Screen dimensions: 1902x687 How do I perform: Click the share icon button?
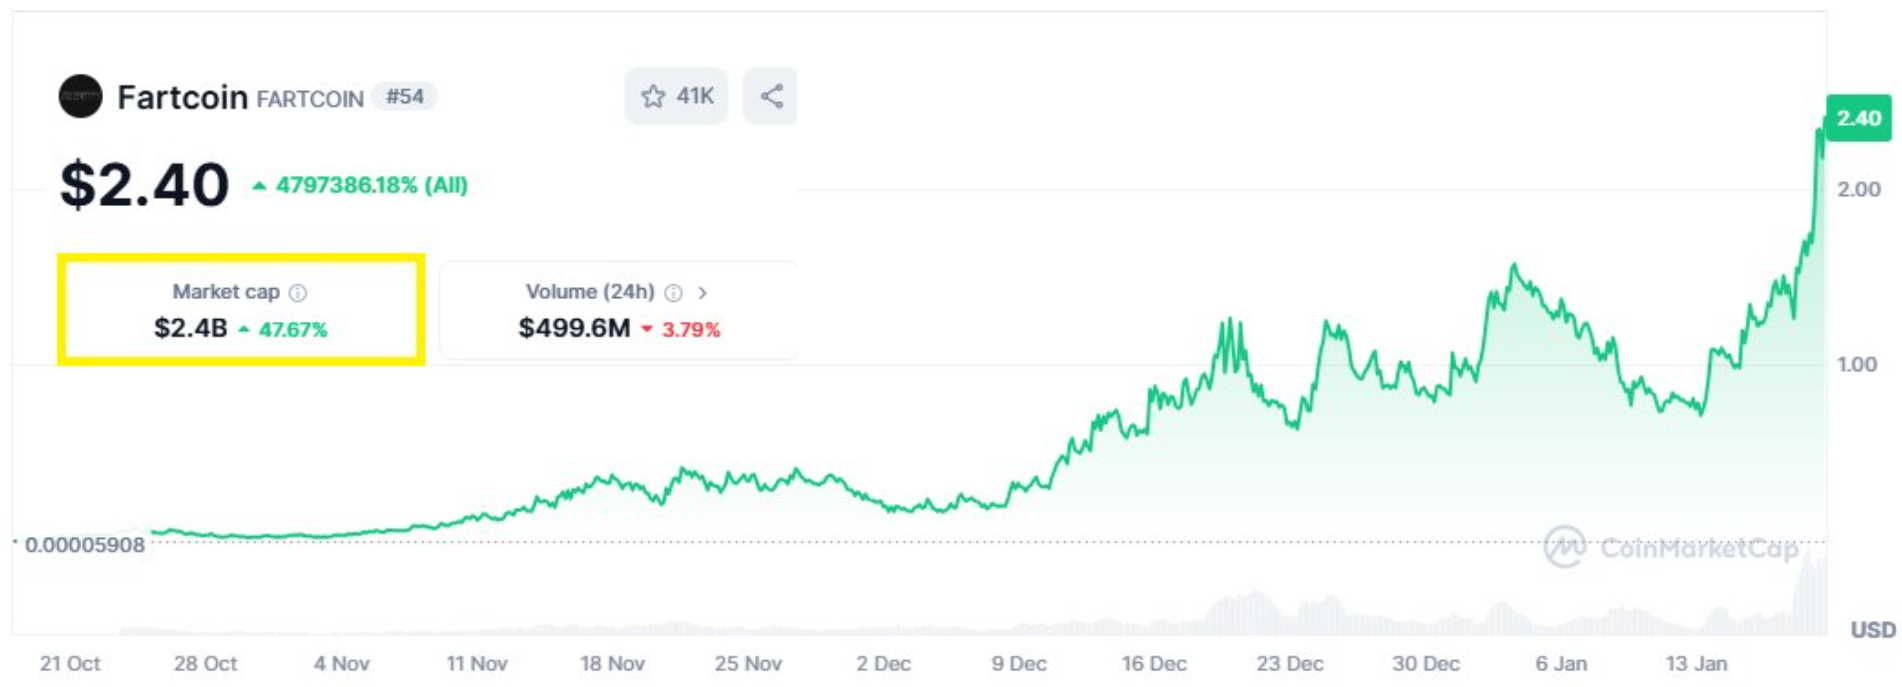click(771, 96)
